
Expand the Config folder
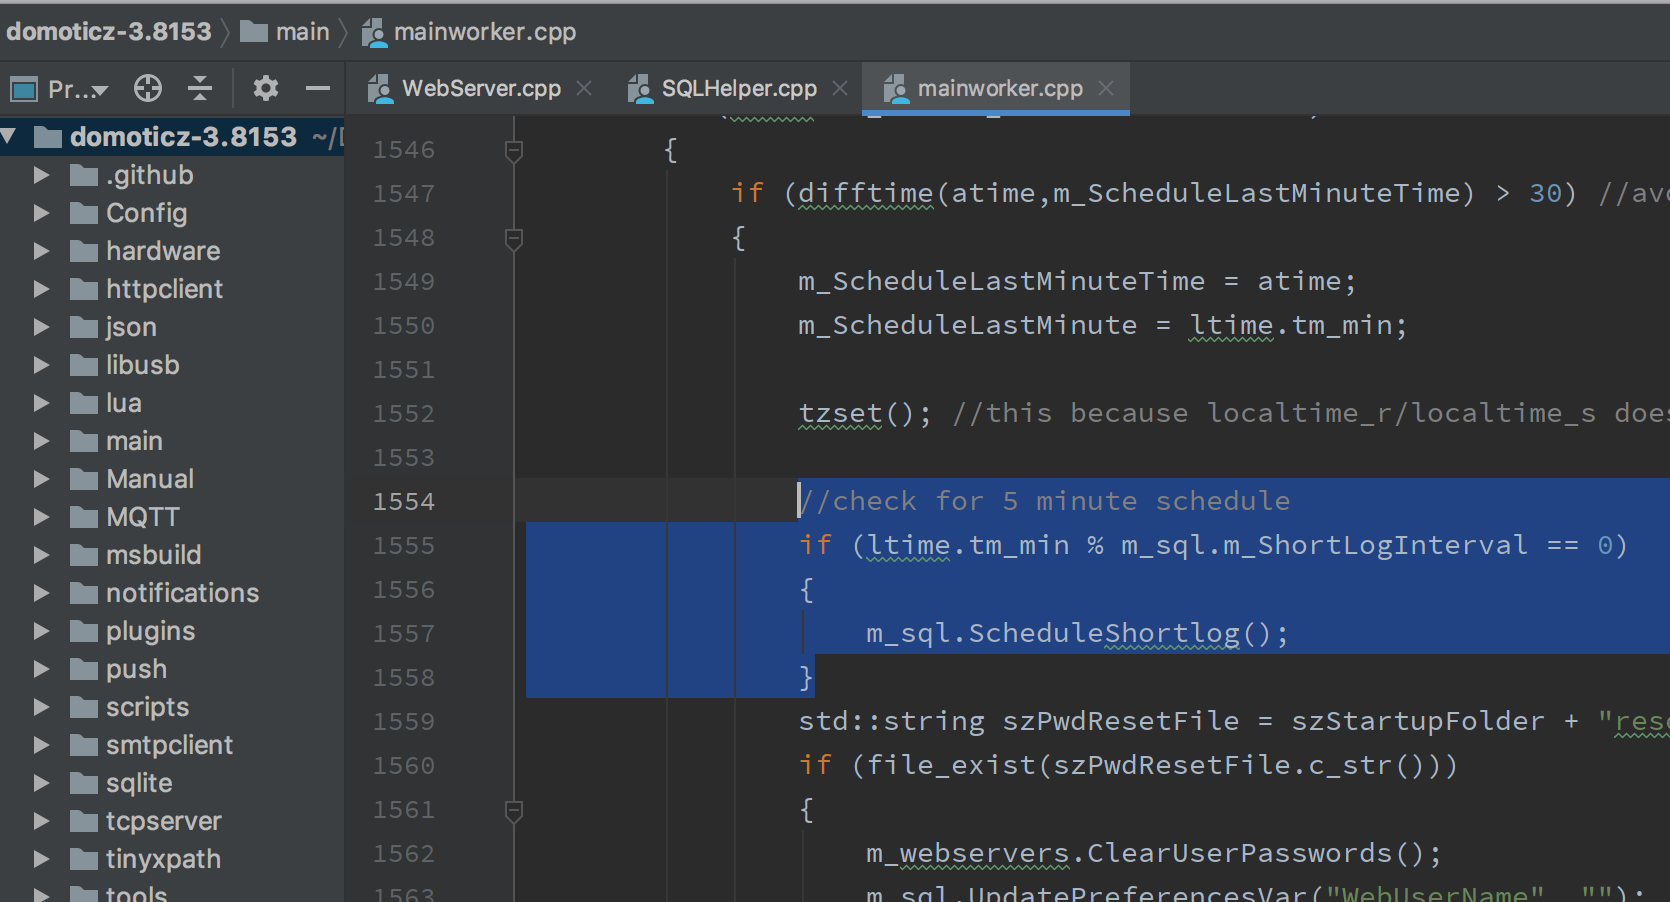[41, 213]
